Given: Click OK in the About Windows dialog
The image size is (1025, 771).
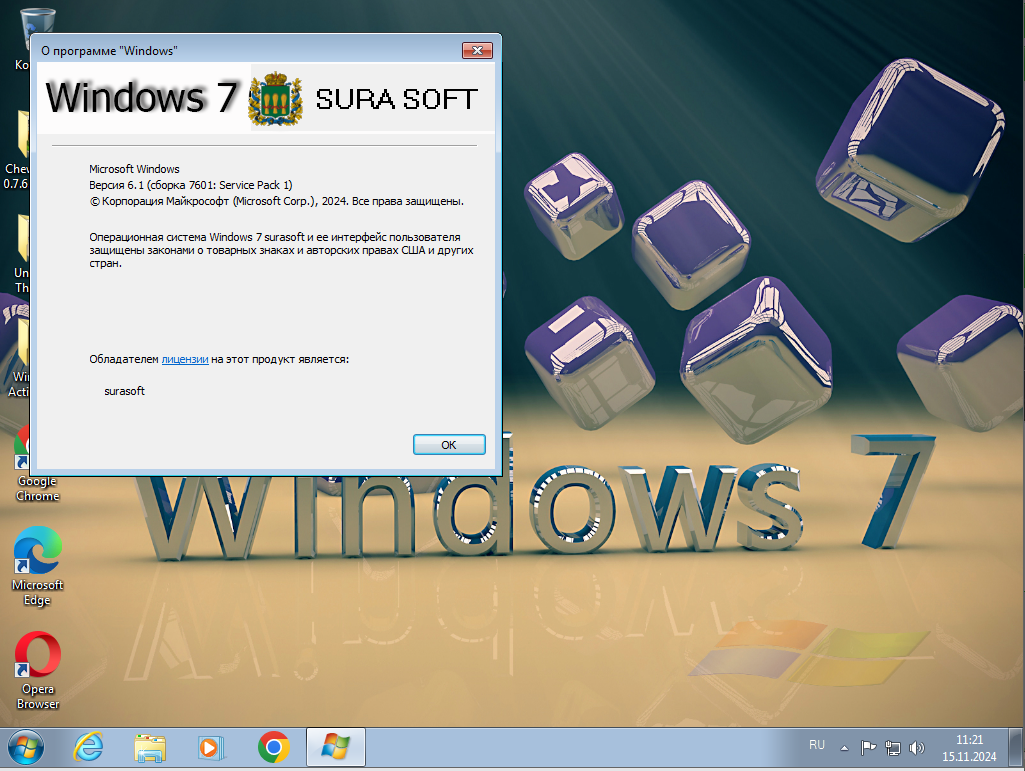Looking at the screenshot, I should (449, 445).
